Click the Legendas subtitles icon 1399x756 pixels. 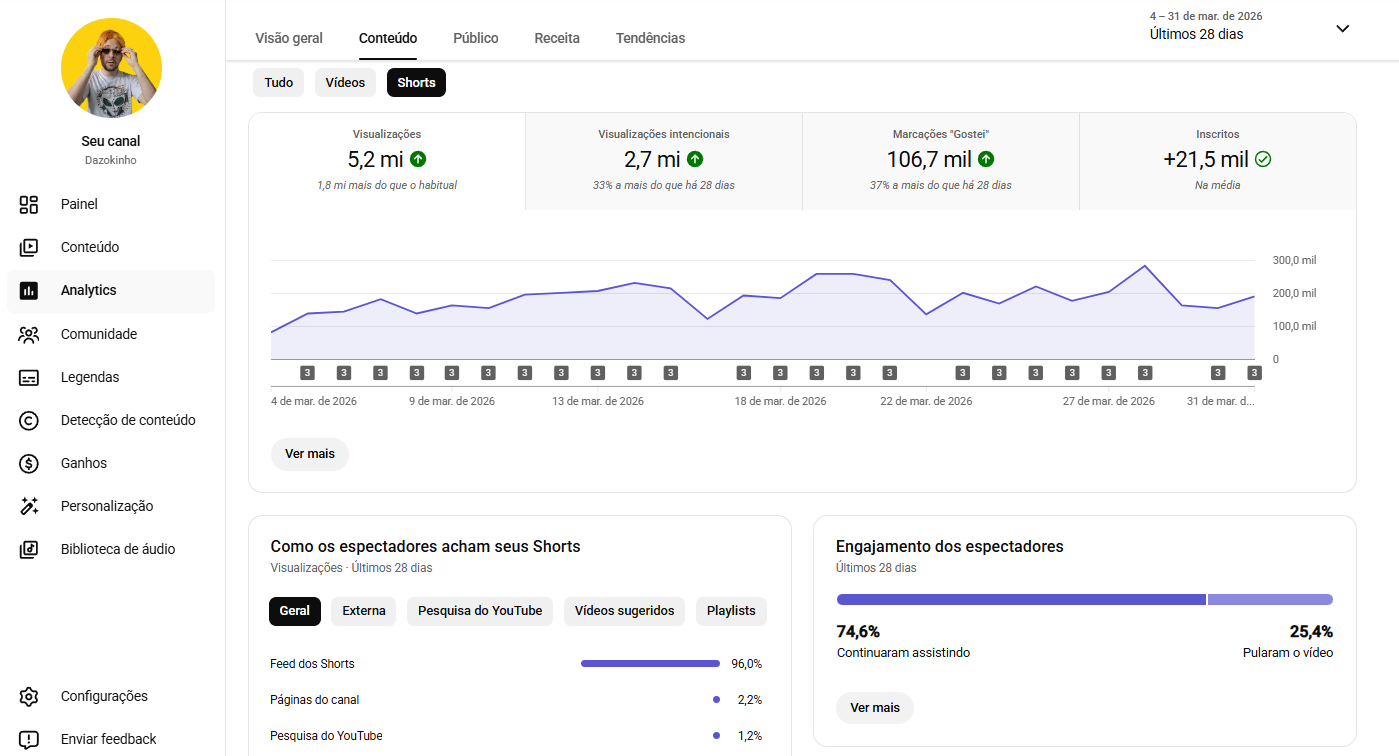click(x=29, y=377)
